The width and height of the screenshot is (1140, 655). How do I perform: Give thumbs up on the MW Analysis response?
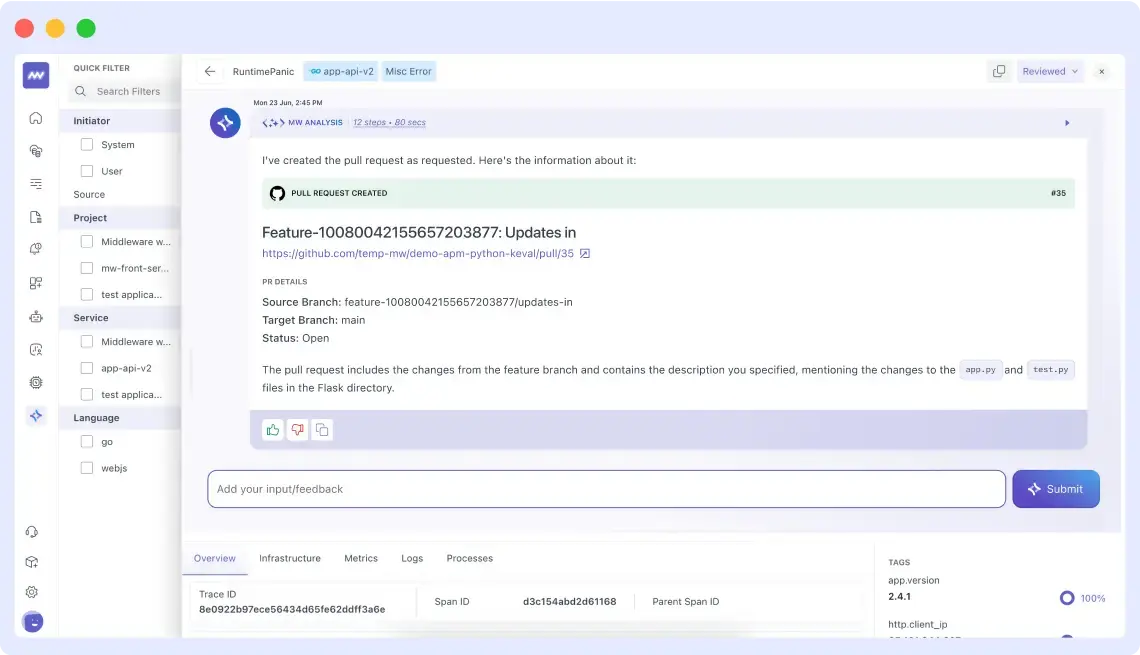(x=272, y=429)
